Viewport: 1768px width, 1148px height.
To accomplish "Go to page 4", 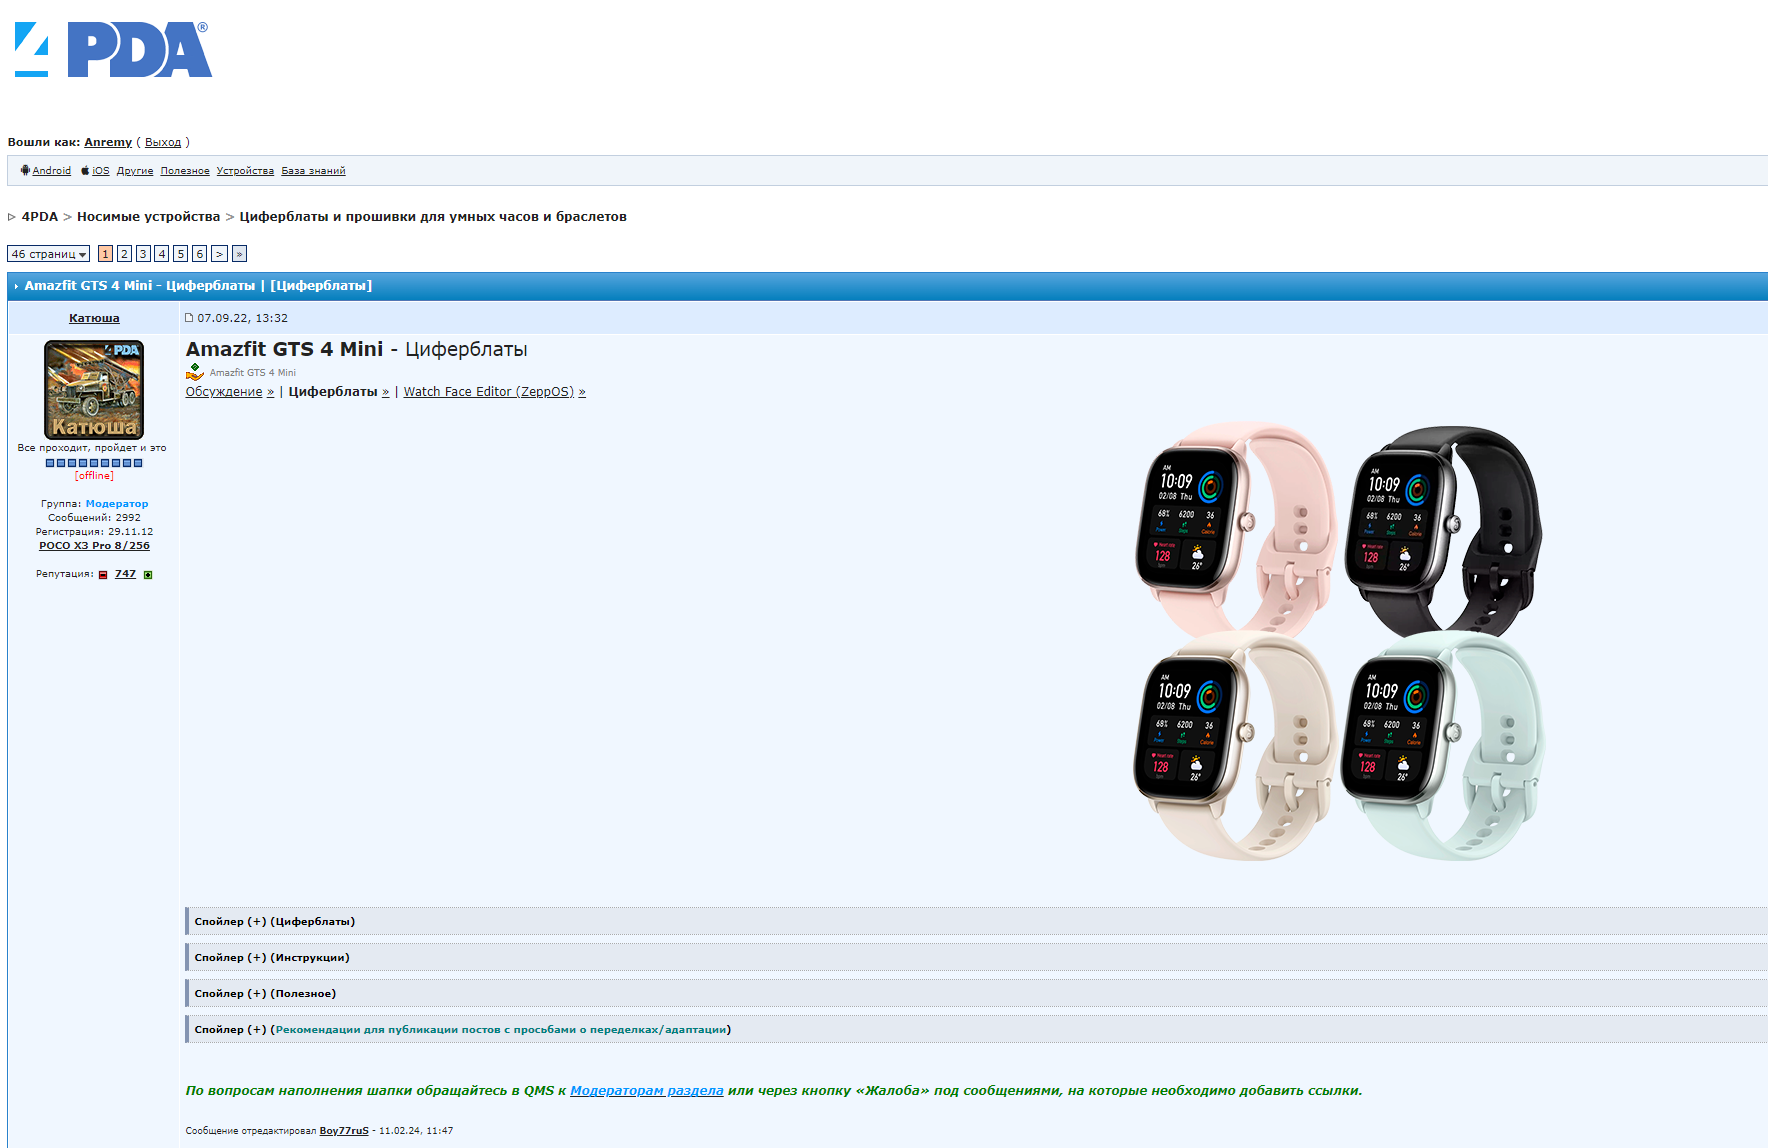I will pos(162,254).
